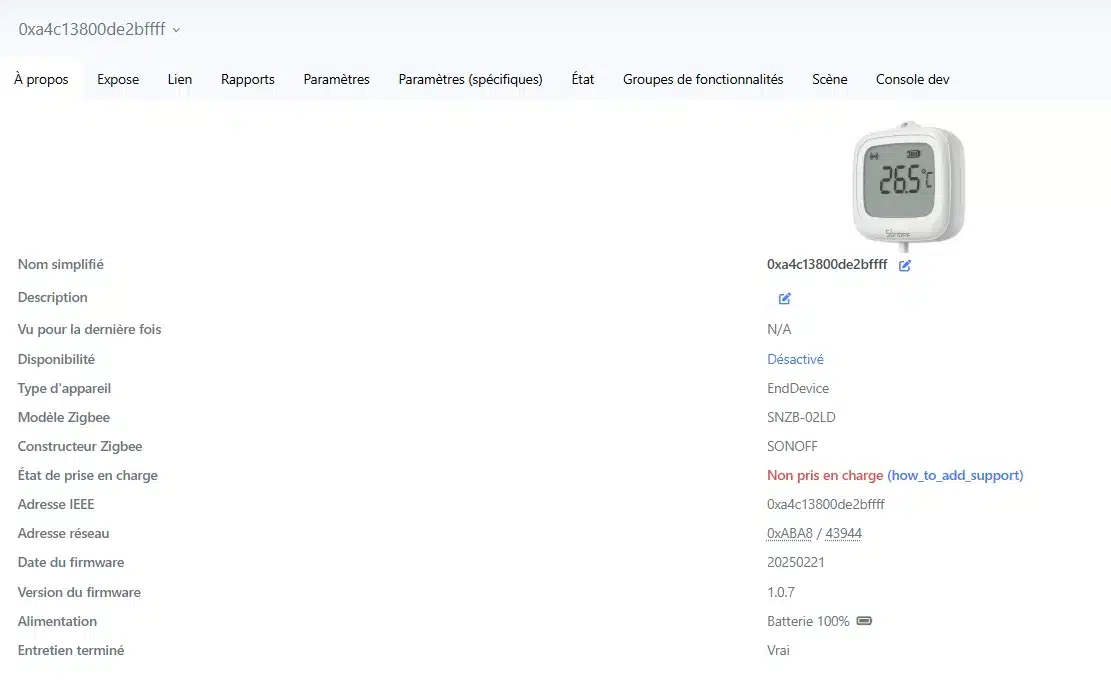Click the État de prise en charge label

(x=87, y=475)
